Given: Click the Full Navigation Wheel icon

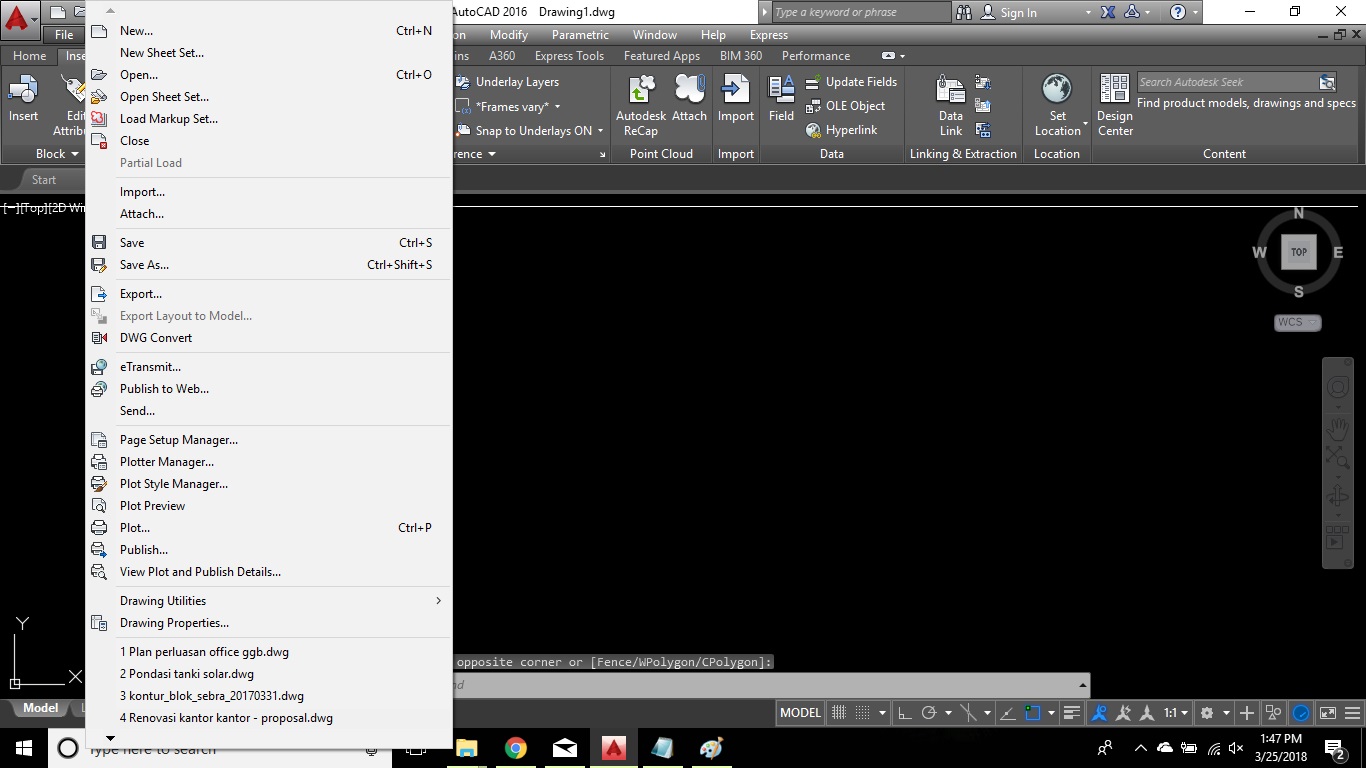Looking at the screenshot, I should (1338, 388).
